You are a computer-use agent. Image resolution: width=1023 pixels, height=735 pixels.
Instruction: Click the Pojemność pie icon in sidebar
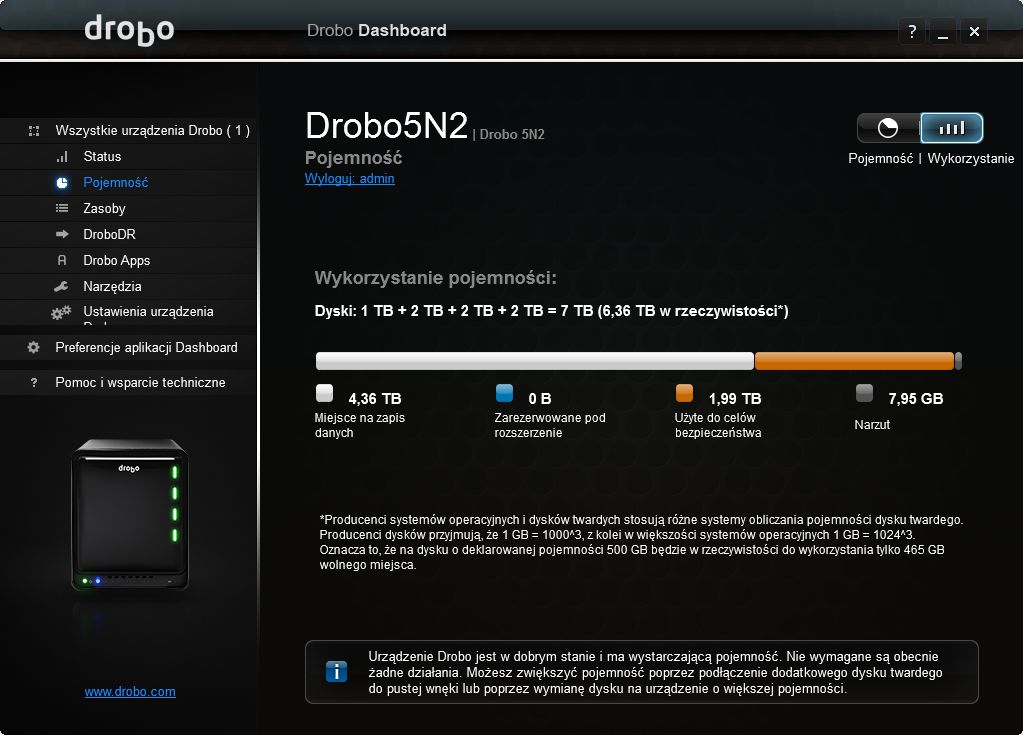pos(62,183)
